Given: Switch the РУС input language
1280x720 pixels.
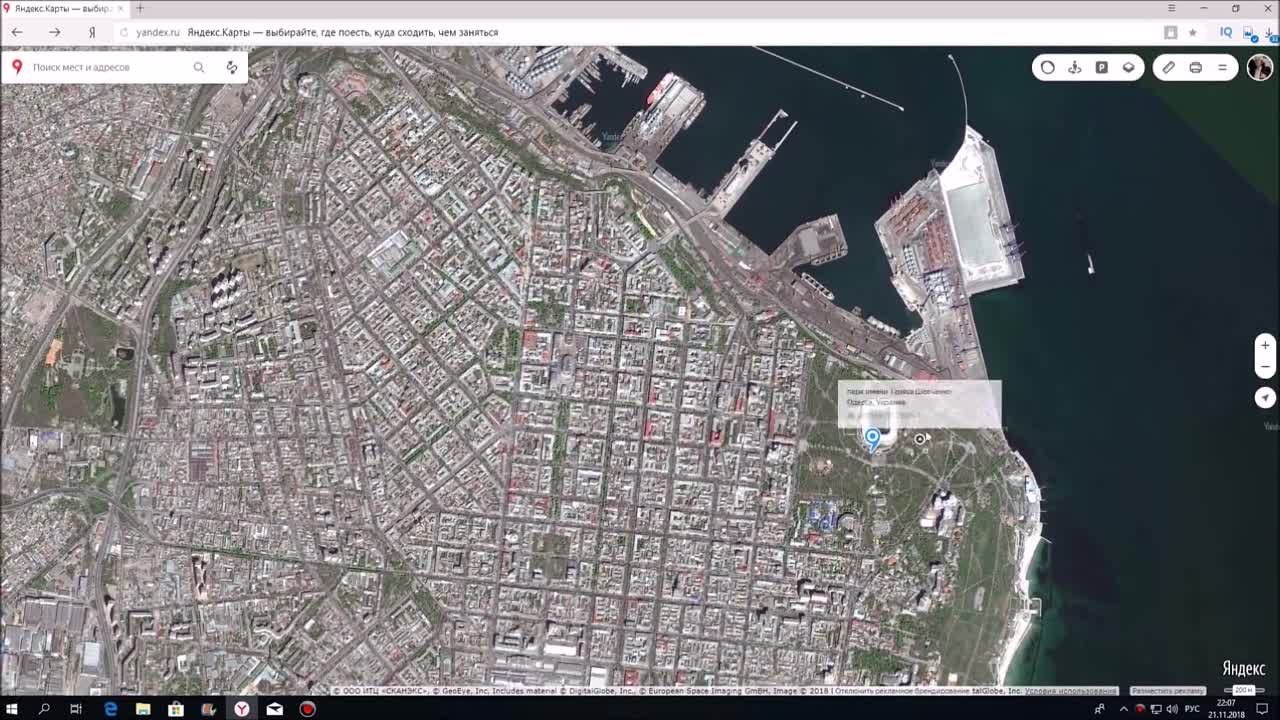Looking at the screenshot, I should point(1192,709).
